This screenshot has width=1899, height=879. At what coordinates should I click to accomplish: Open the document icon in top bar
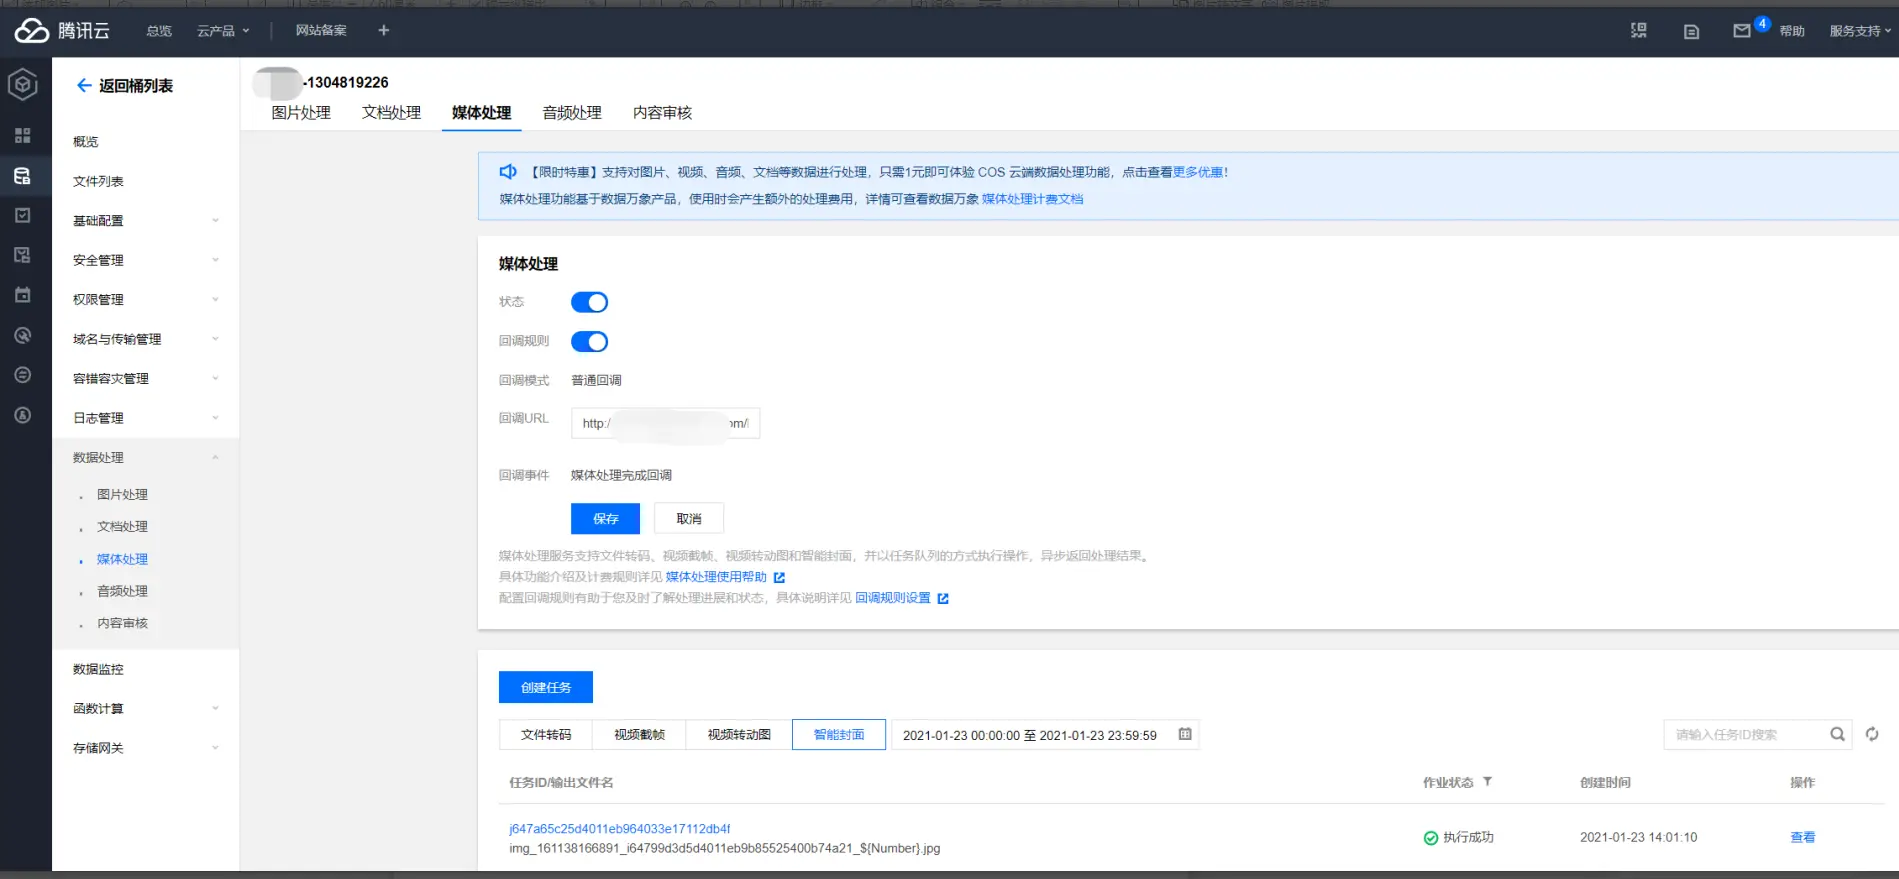click(x=1692, y=31)
